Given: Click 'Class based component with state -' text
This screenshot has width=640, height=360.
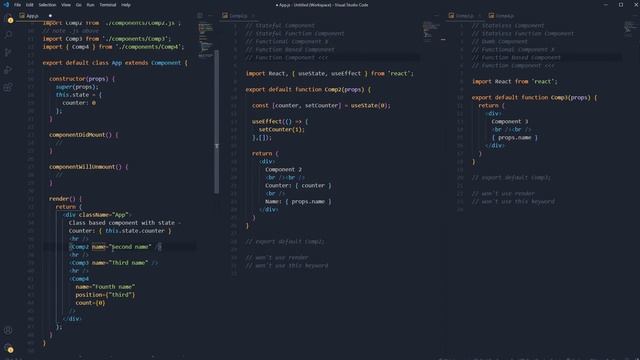Looking at the screenshot, I should 124,223.
